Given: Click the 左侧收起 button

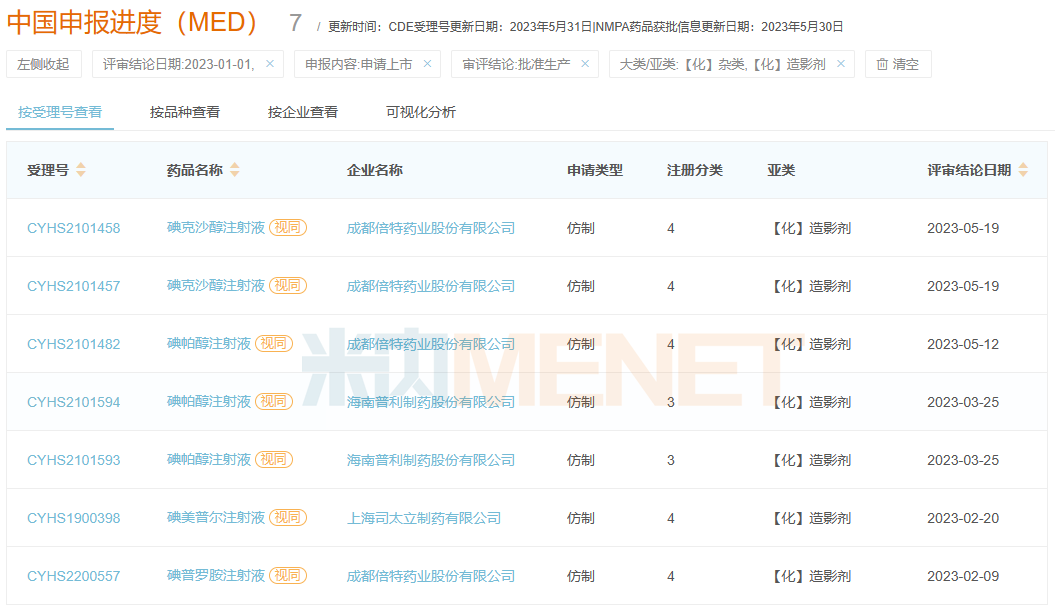Looking at the screenshot, I should click(x=44, y=64).
